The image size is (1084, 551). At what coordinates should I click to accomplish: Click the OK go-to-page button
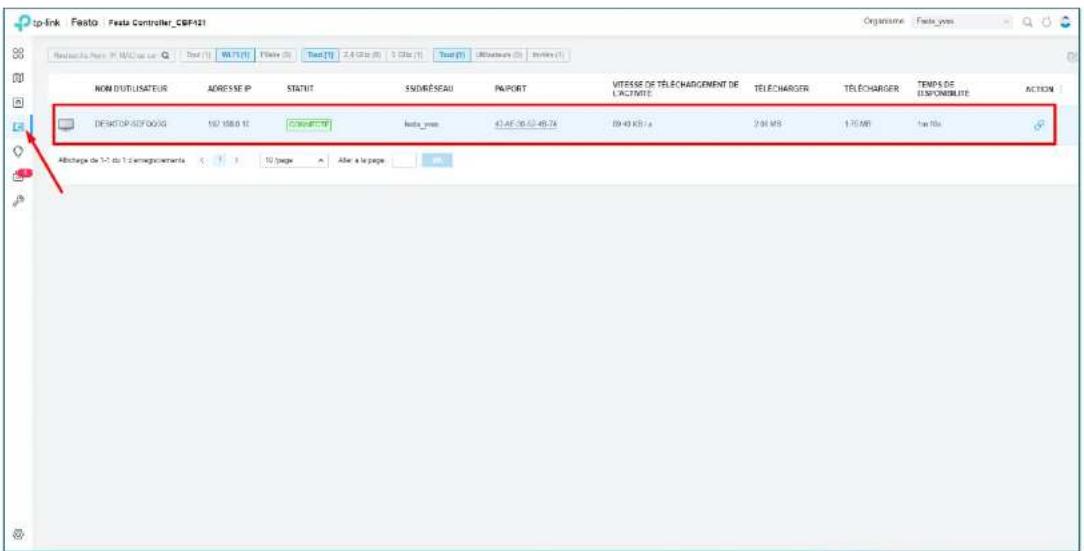tap(437, 160)
